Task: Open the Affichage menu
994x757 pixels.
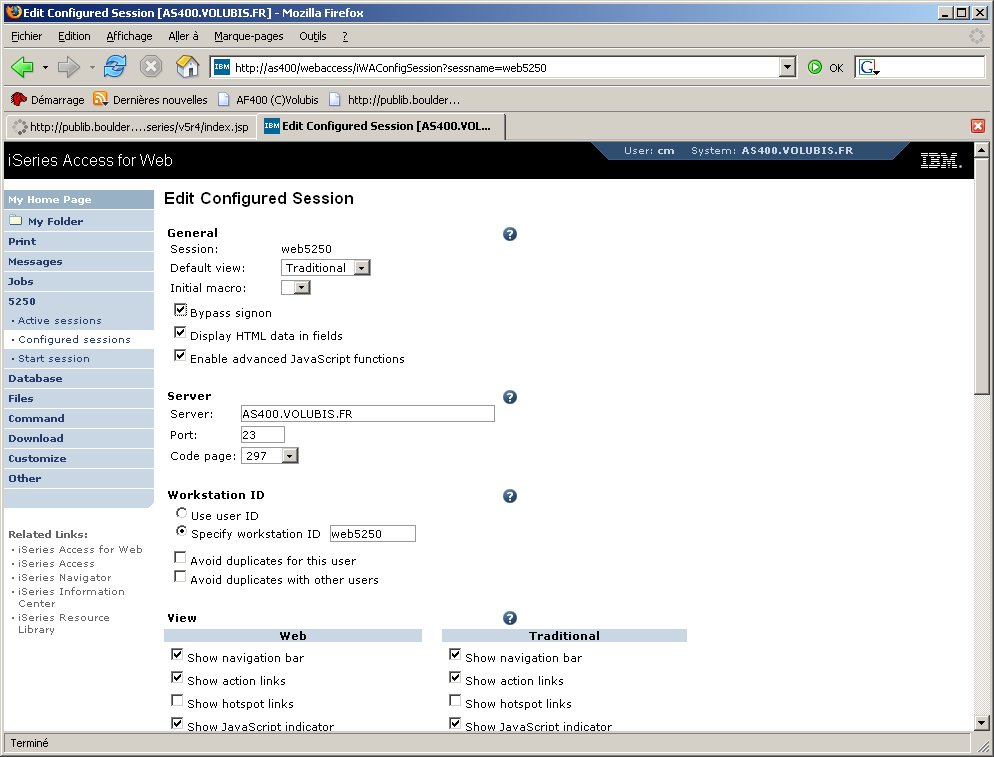Action: tap(129, 36)
